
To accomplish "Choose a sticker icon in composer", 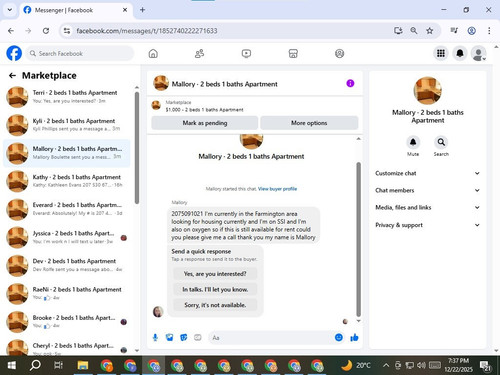I will pos(184,338).
